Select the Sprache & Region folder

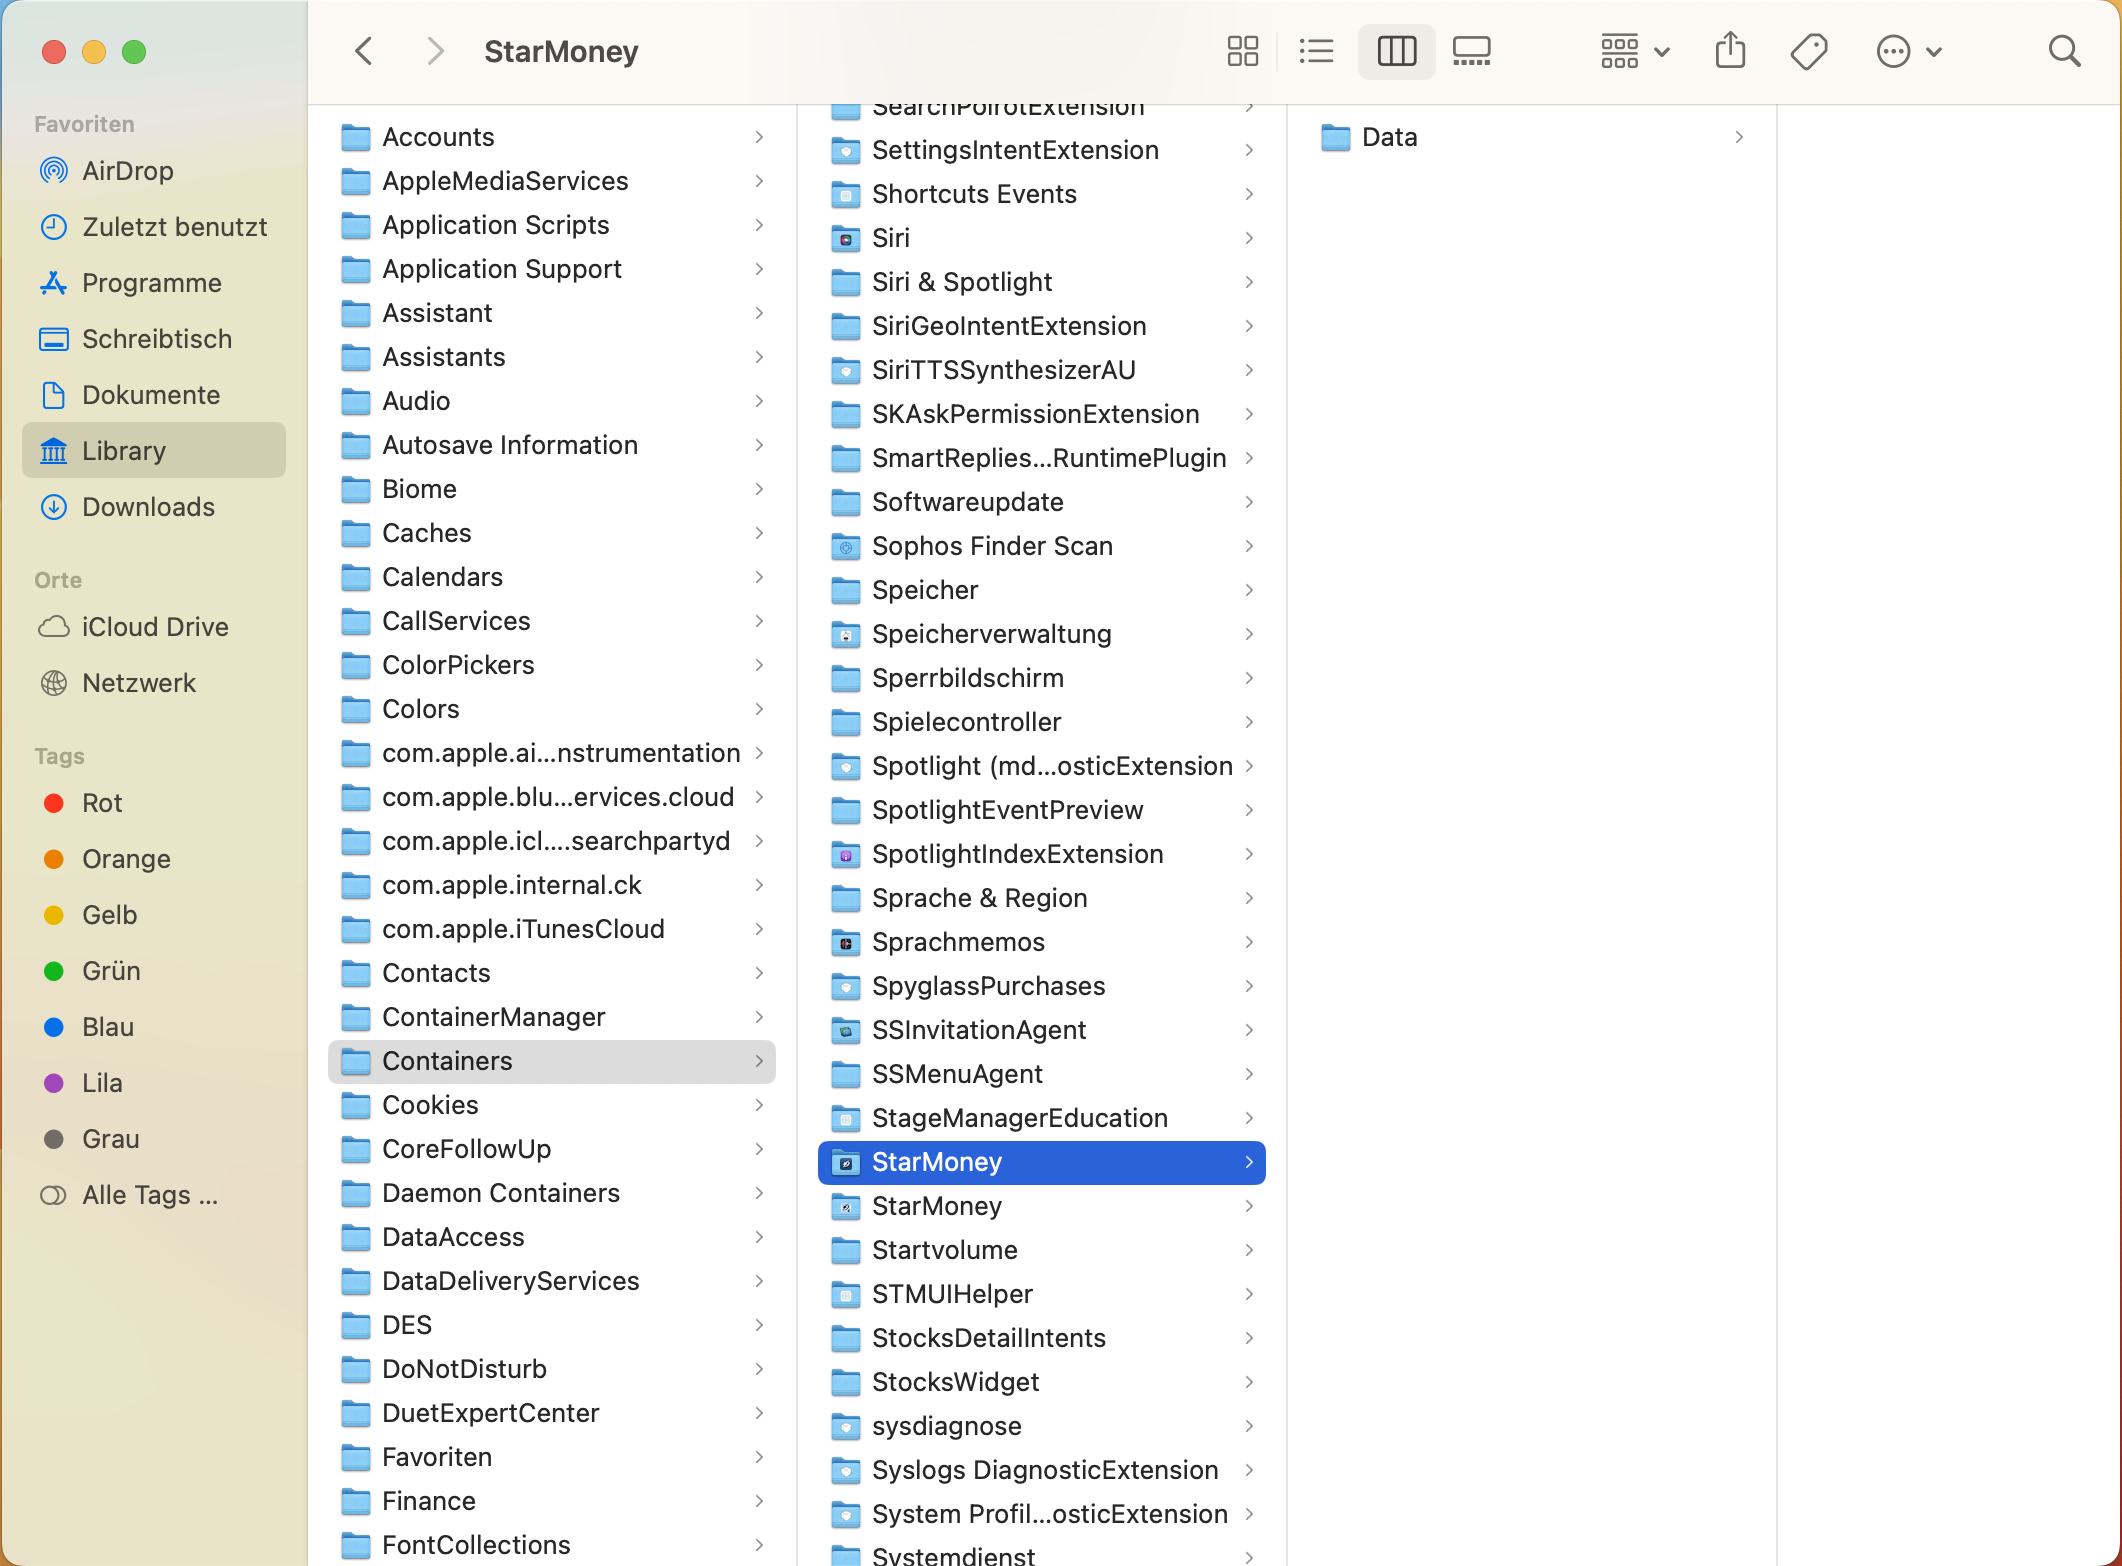tap(1042, 898)
